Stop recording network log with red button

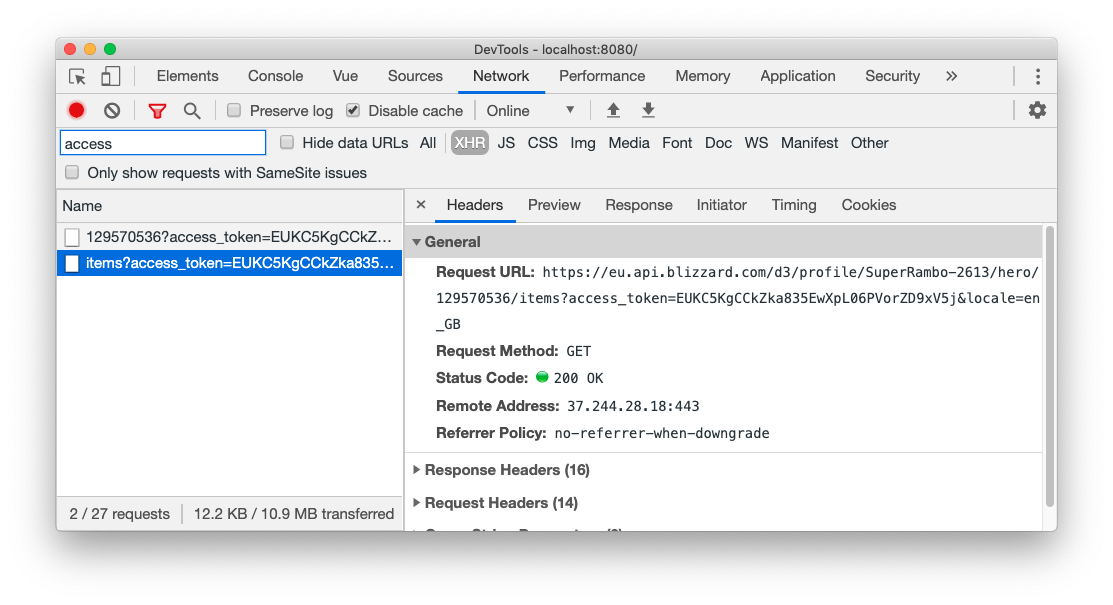[77, 111]
